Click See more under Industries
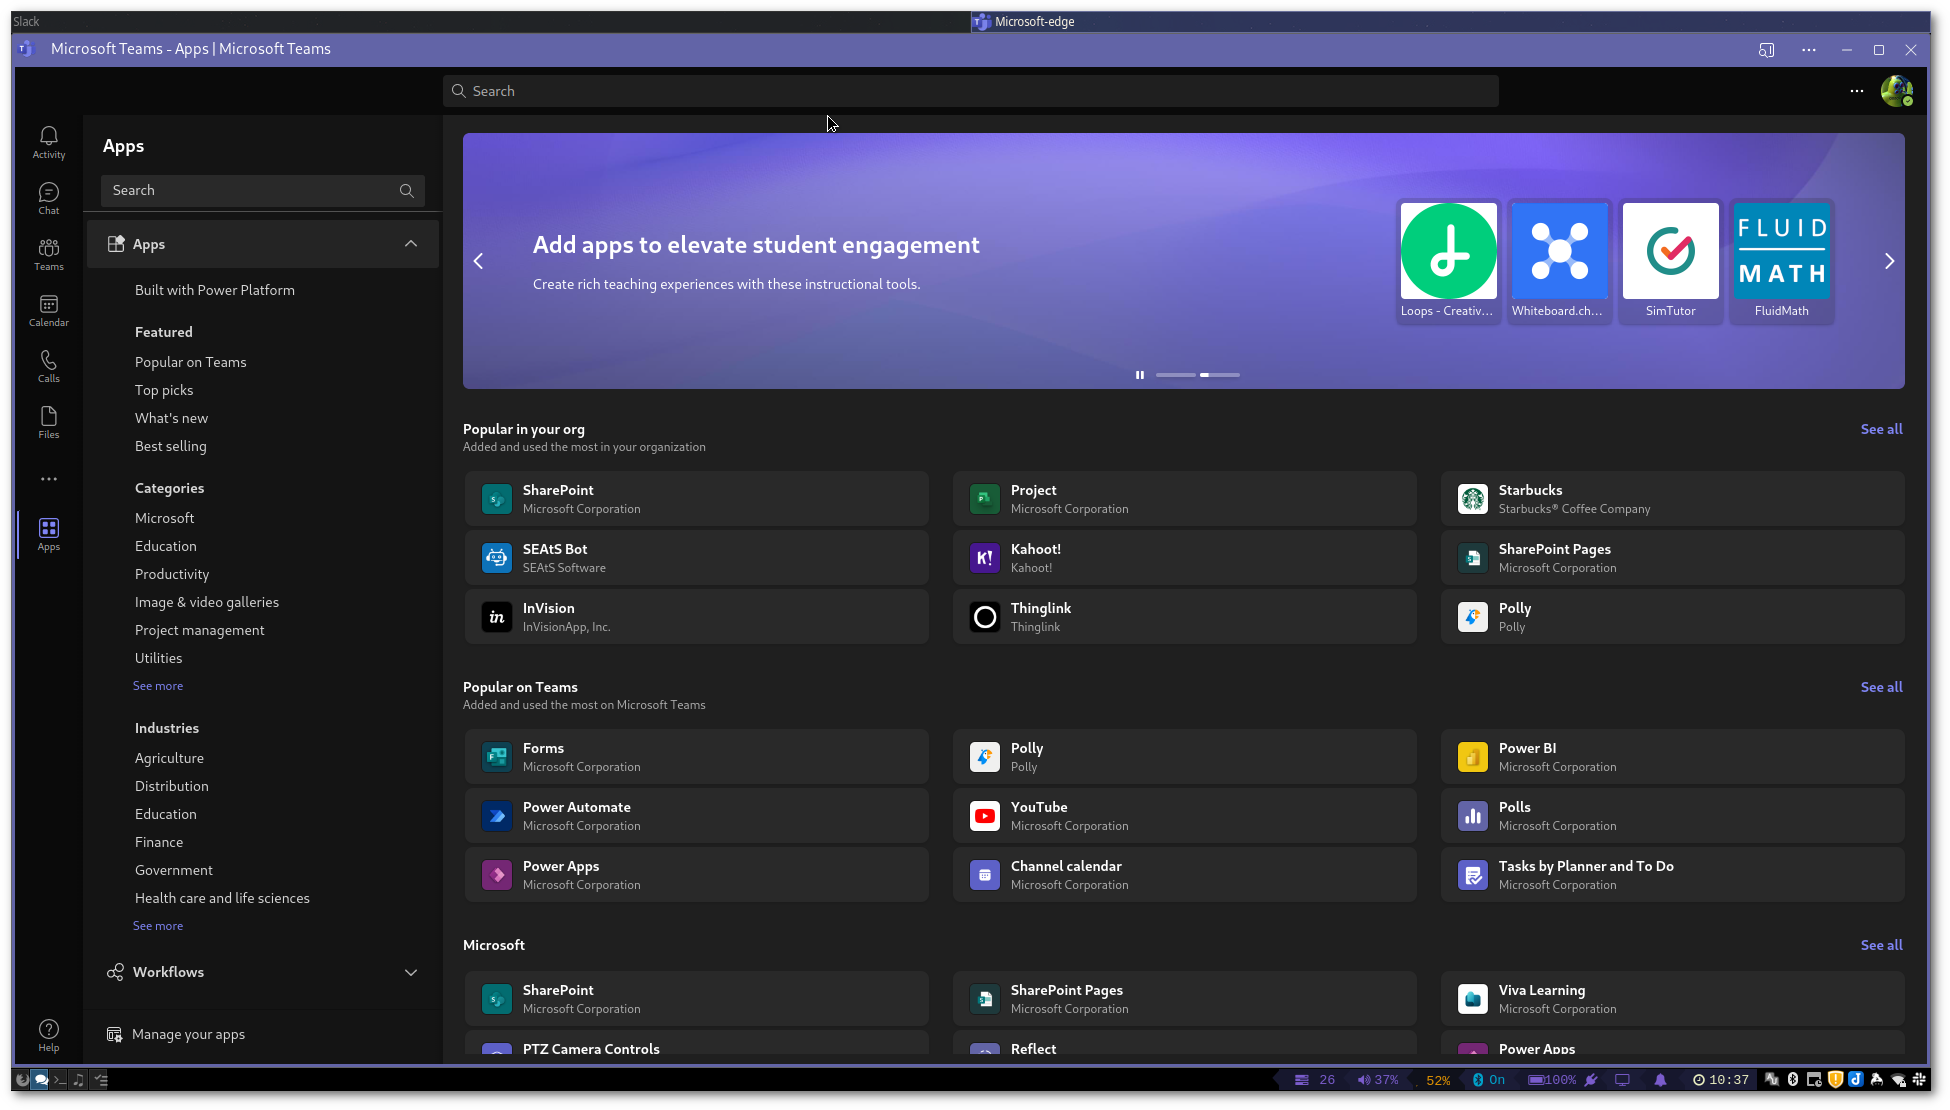 [158, 926]
